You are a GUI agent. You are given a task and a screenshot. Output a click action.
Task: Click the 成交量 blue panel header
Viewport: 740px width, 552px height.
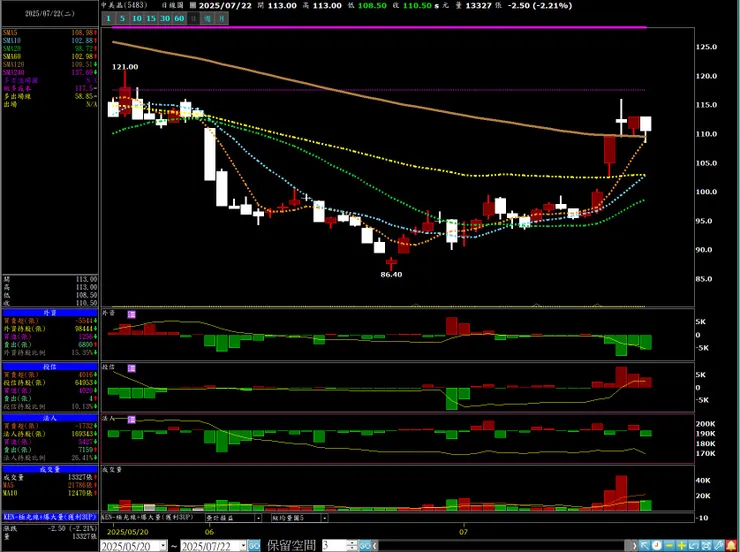(x=50, y=469)
